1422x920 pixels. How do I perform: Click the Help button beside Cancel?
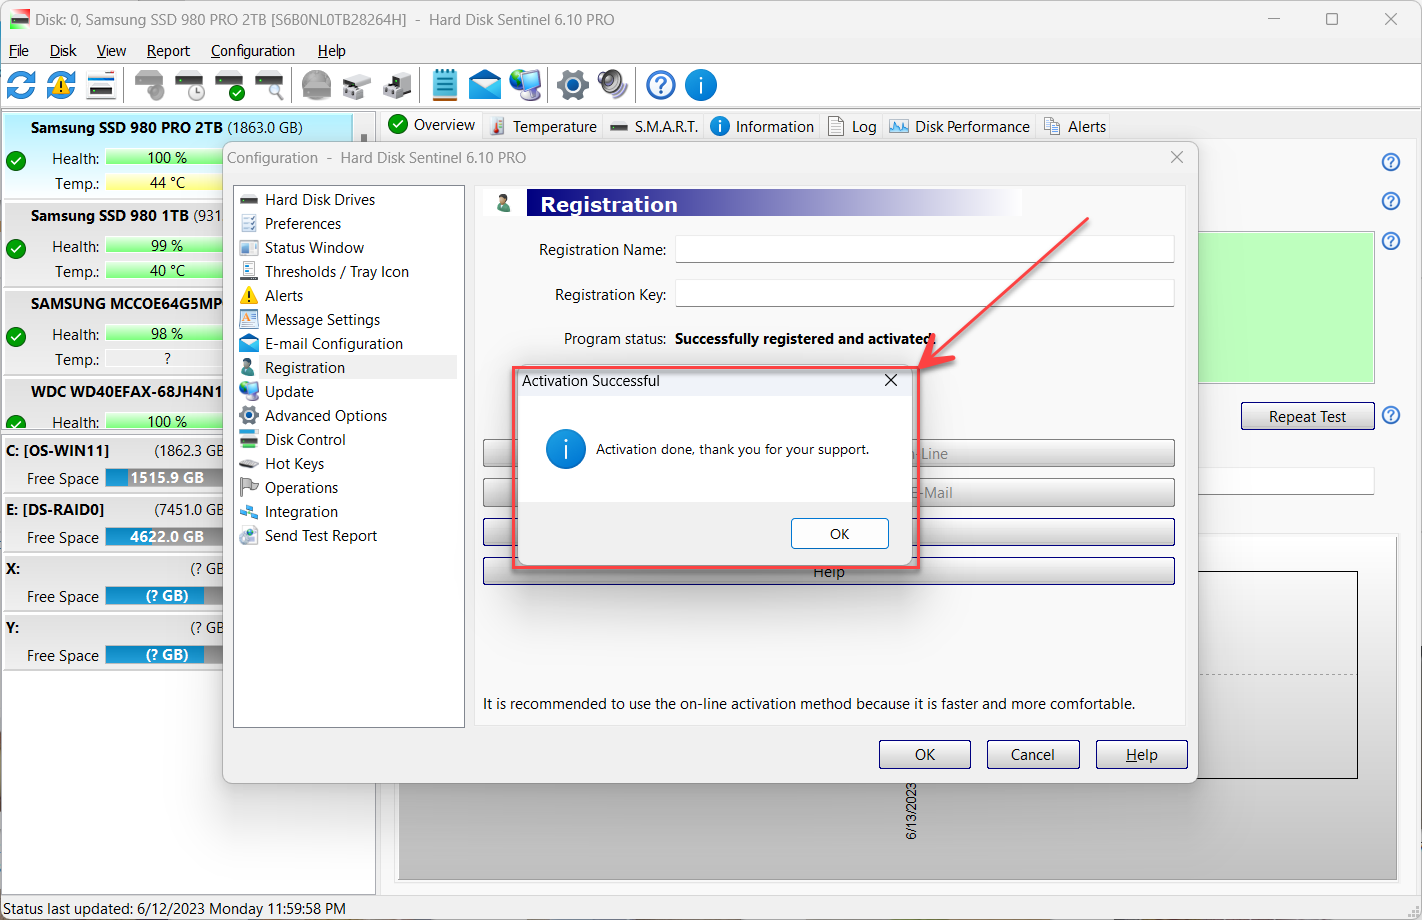(x=1142, y=755)
